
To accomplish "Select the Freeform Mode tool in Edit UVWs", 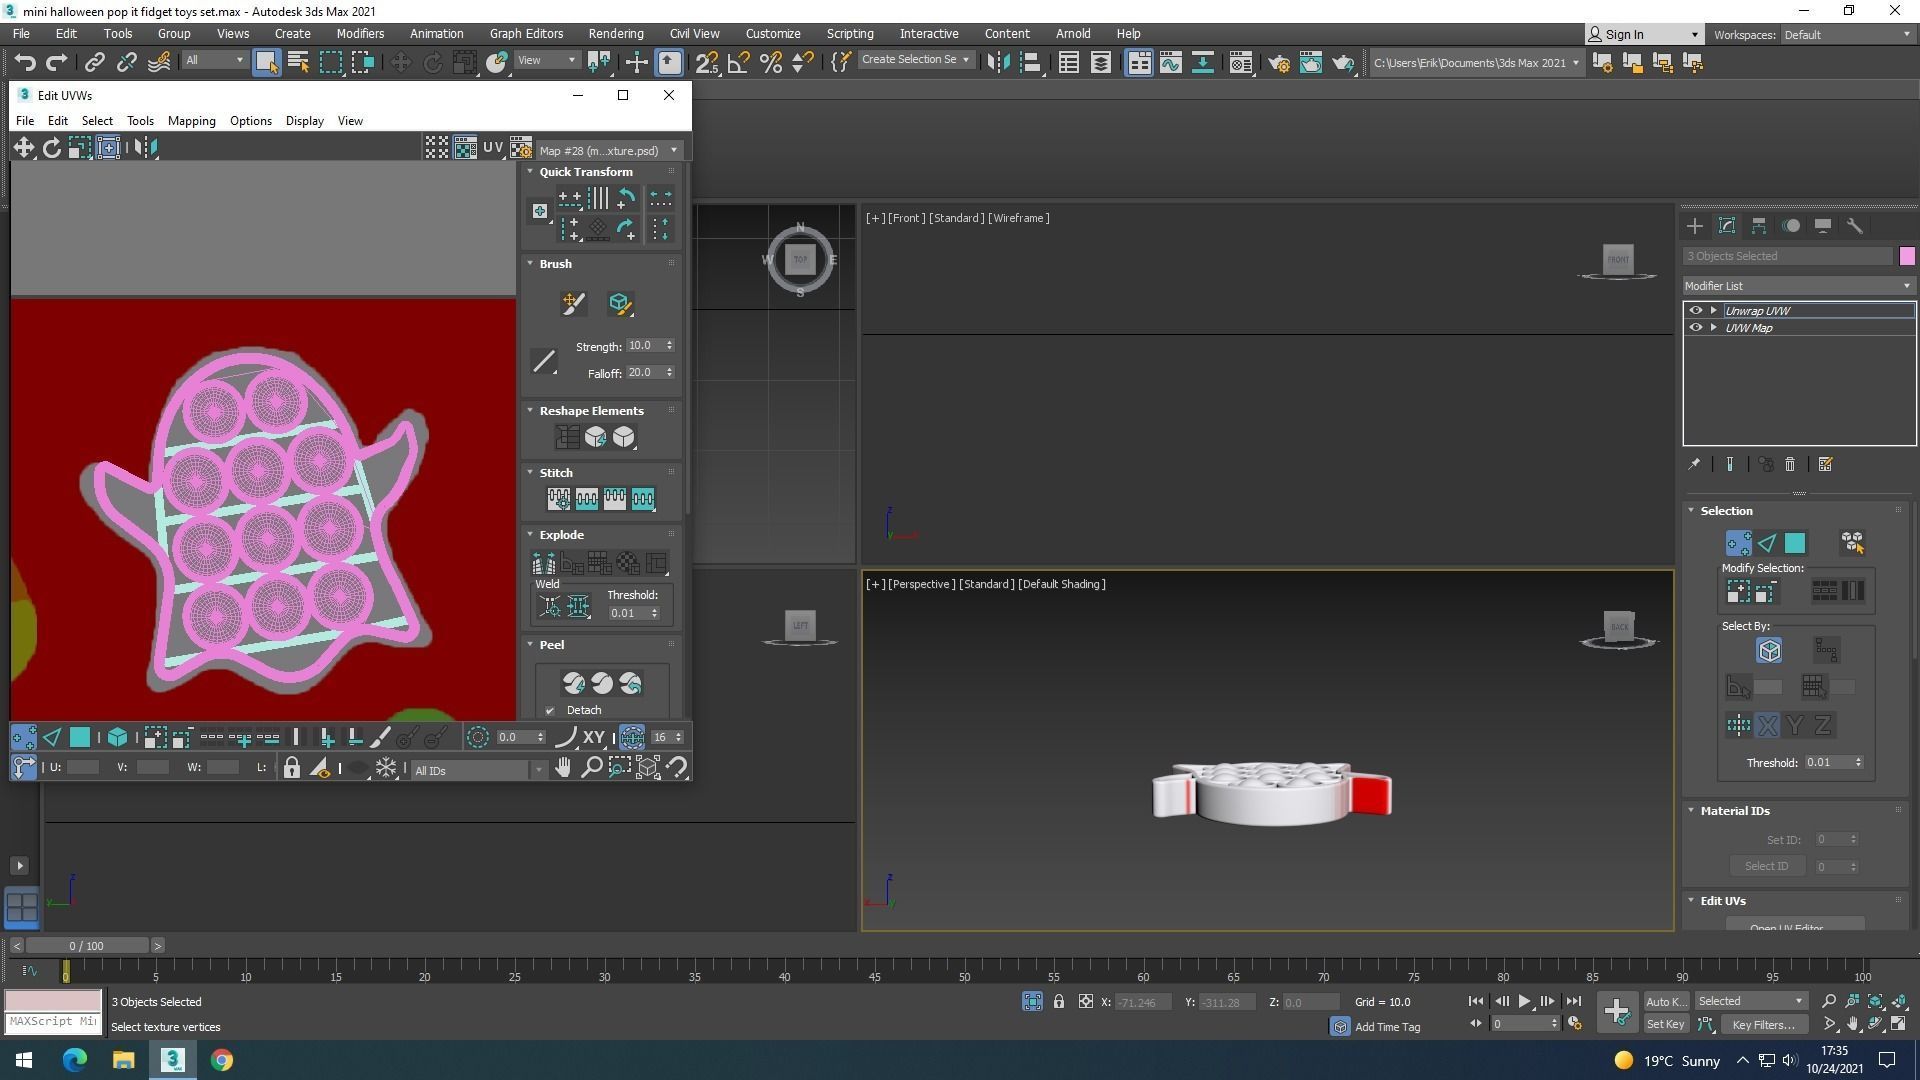I will [108, 148].
